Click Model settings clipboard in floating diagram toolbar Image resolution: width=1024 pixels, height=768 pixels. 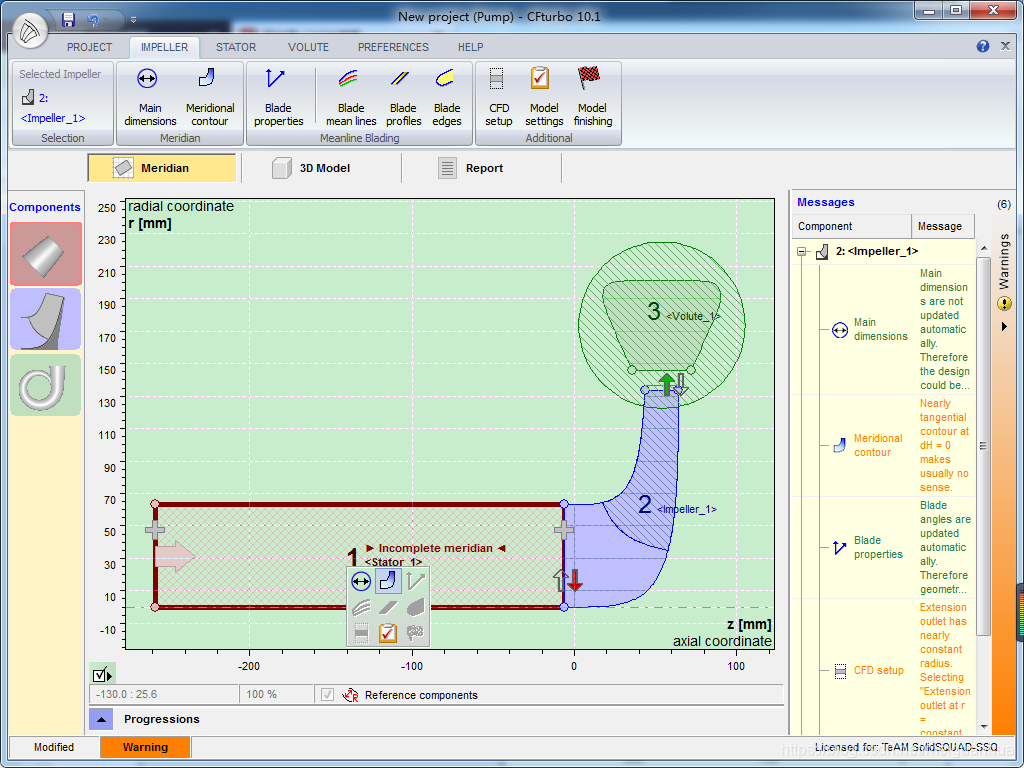pos(388,632)
